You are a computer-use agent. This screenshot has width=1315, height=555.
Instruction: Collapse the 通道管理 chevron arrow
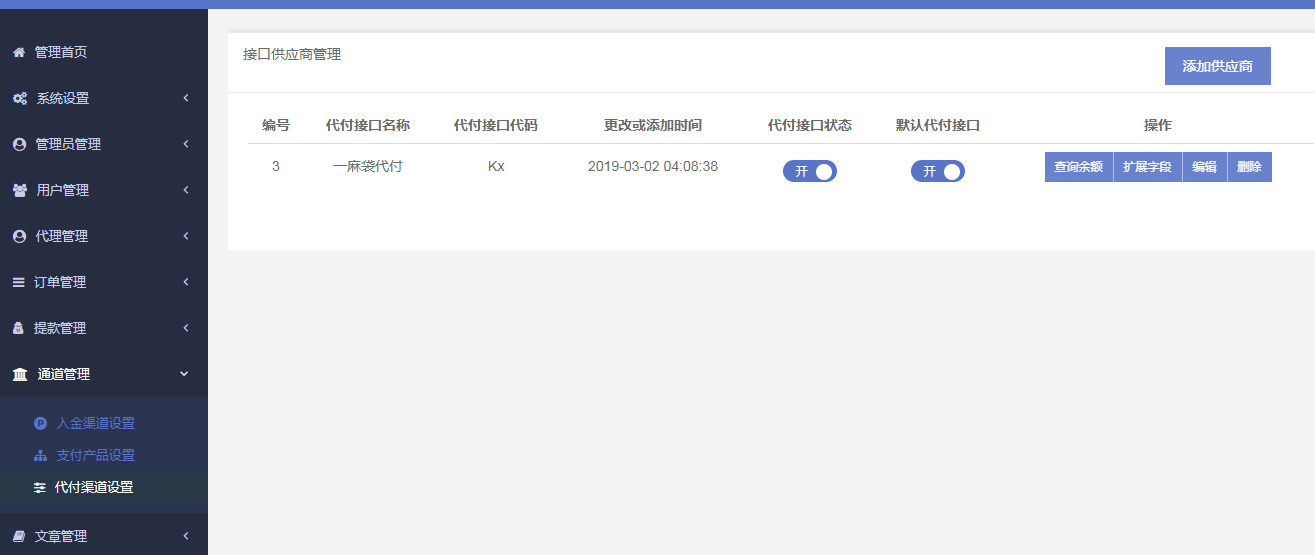184,374
